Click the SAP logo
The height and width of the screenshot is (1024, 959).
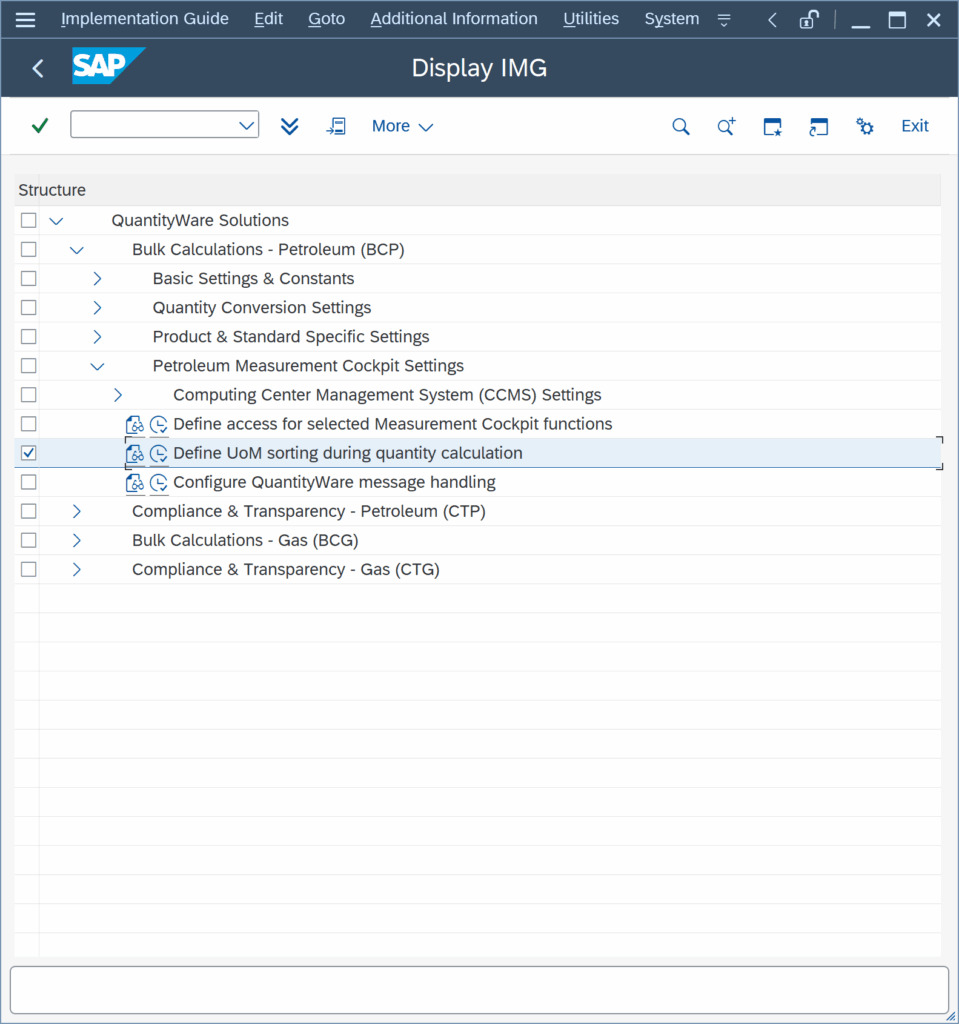click(x=108, y=66)
